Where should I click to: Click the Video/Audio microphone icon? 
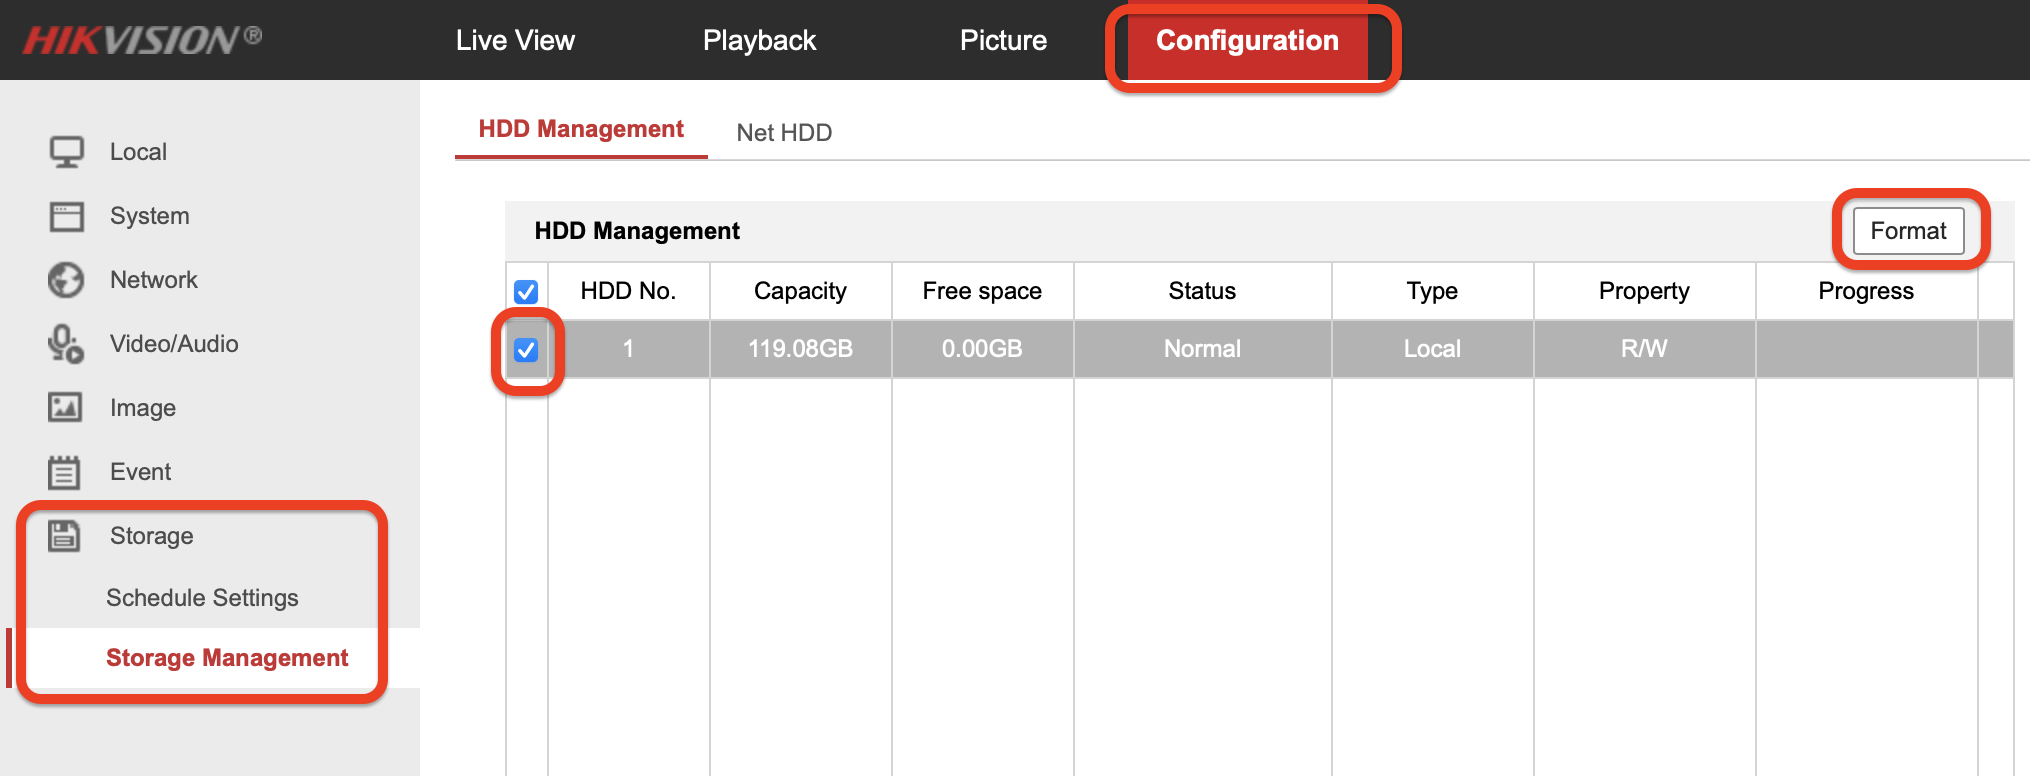pyautogui.click(x=66, y=344)
